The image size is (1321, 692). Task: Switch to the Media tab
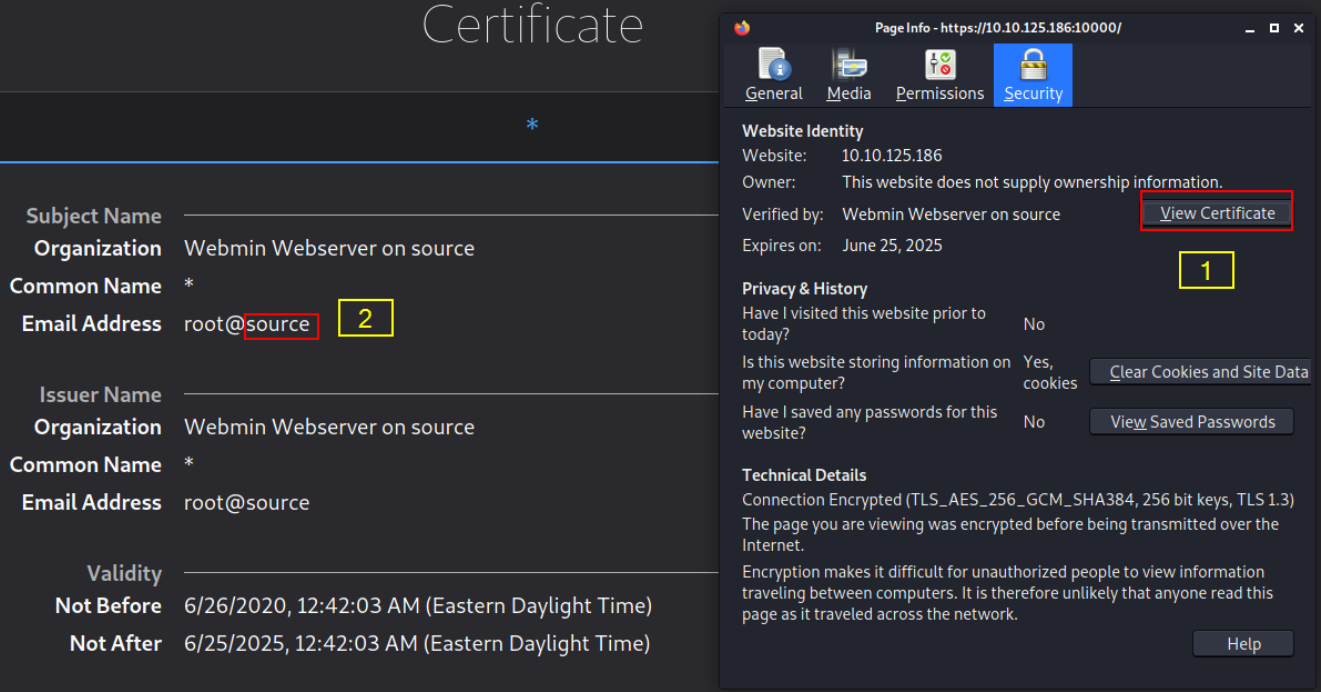849,75
